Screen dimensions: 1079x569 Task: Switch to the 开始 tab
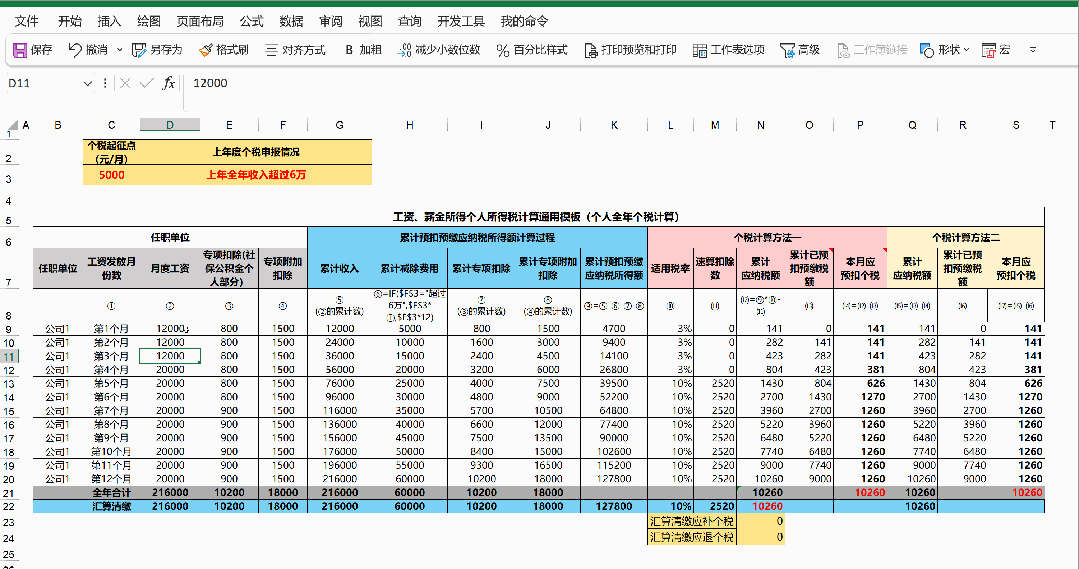70,21
